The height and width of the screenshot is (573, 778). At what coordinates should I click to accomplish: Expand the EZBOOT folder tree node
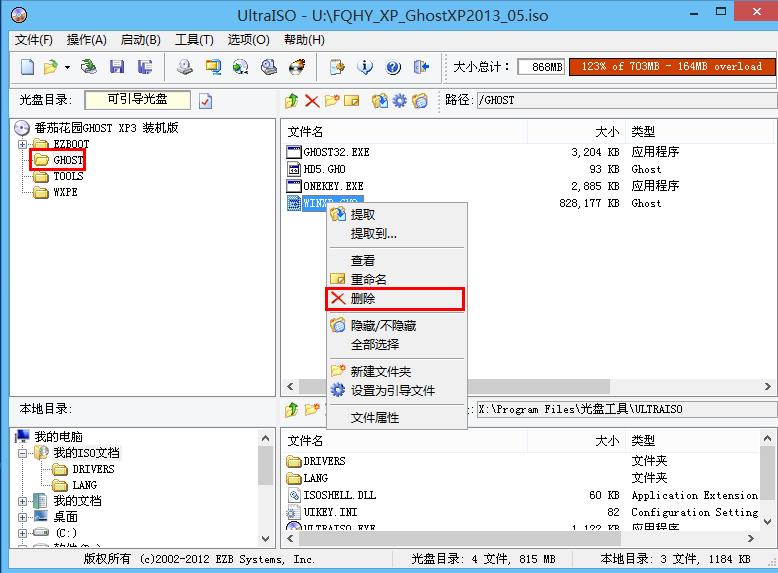[x=23, y=144]
